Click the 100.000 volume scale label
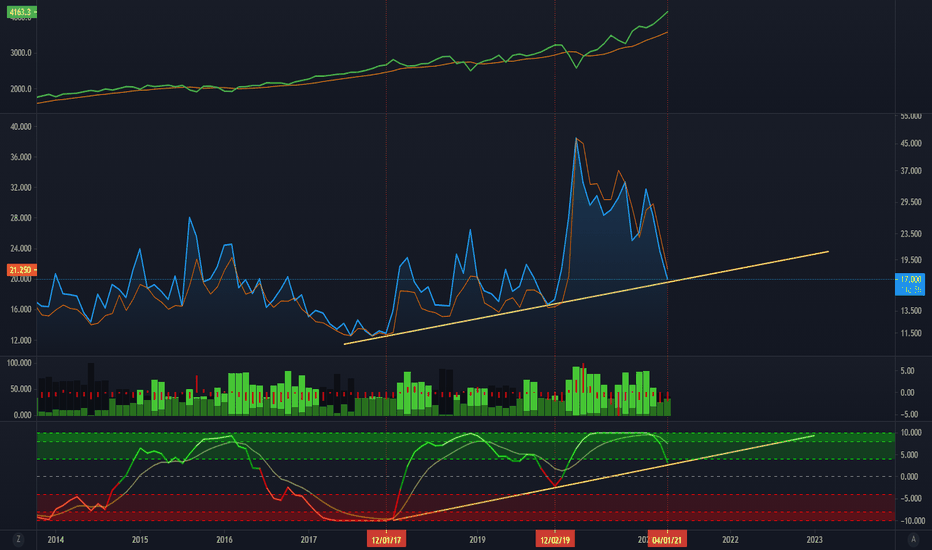This screenshot has height=550, width=932. 20,363
